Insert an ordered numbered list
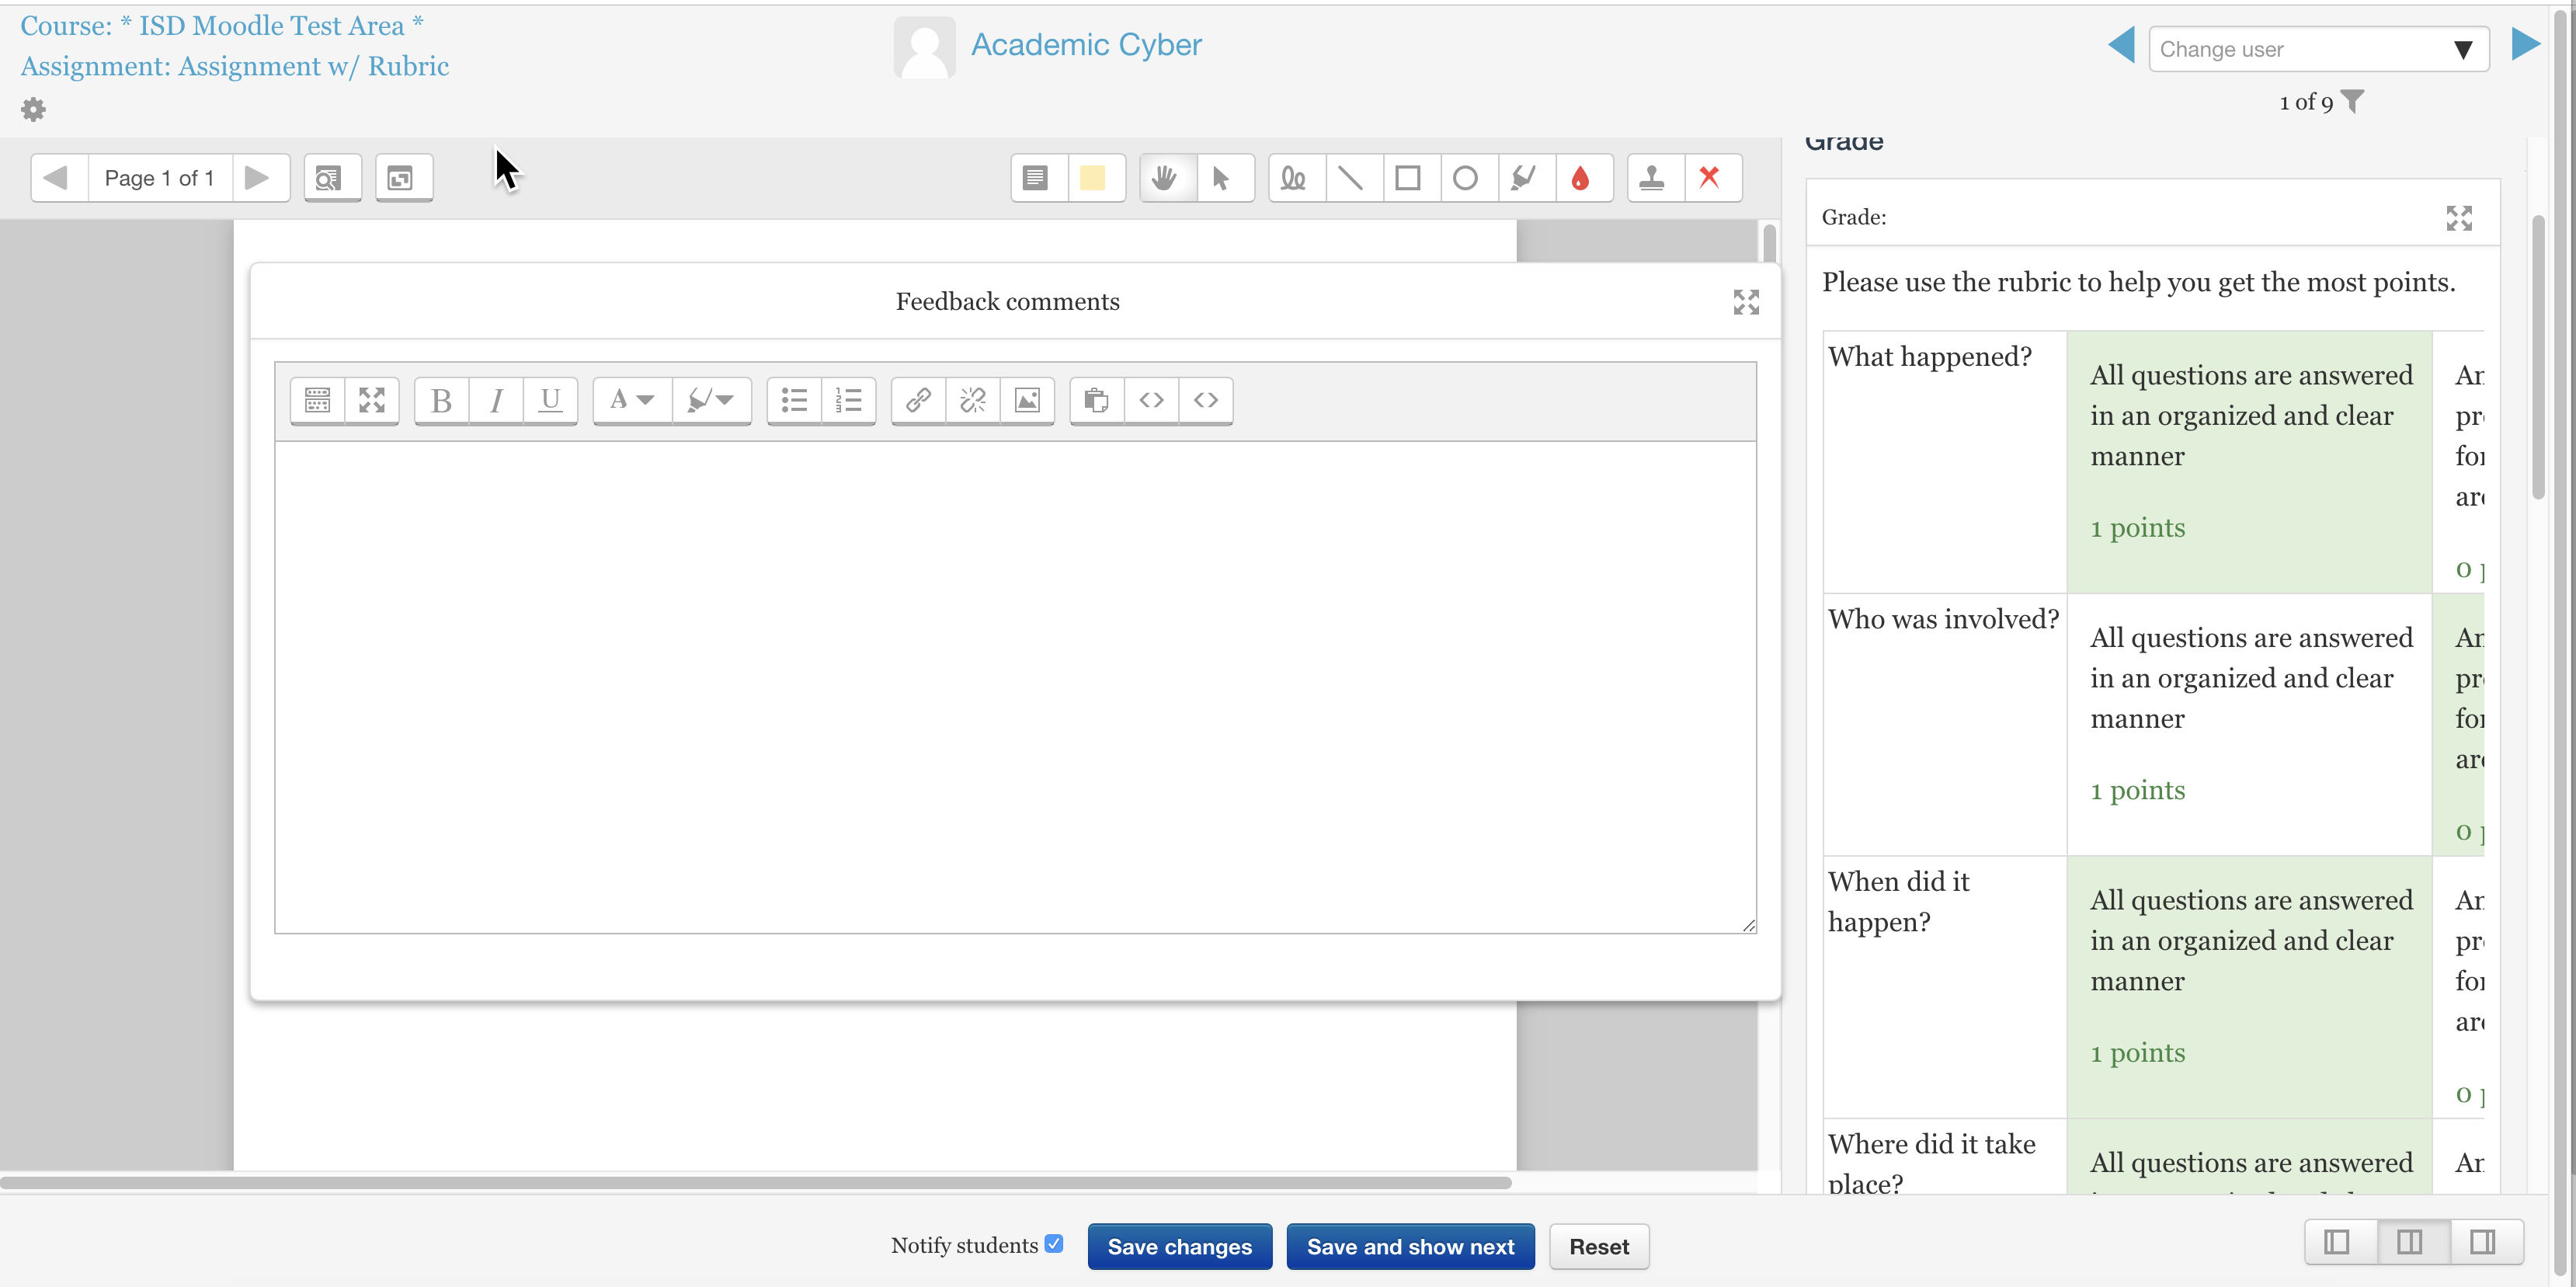2576x1287 pixels. coord(849,400)
